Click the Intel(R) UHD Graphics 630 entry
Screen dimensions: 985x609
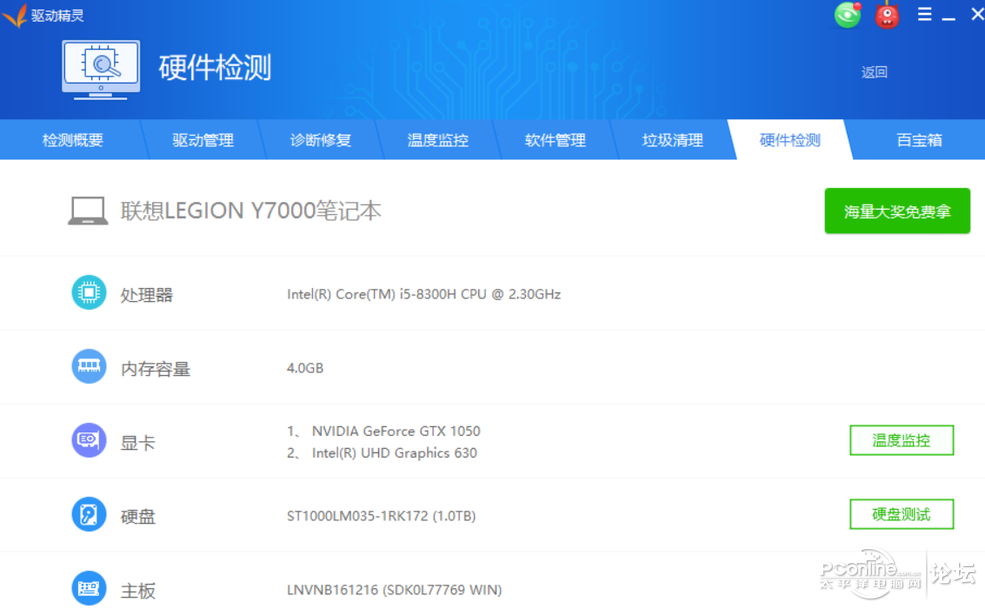[394, 453]
